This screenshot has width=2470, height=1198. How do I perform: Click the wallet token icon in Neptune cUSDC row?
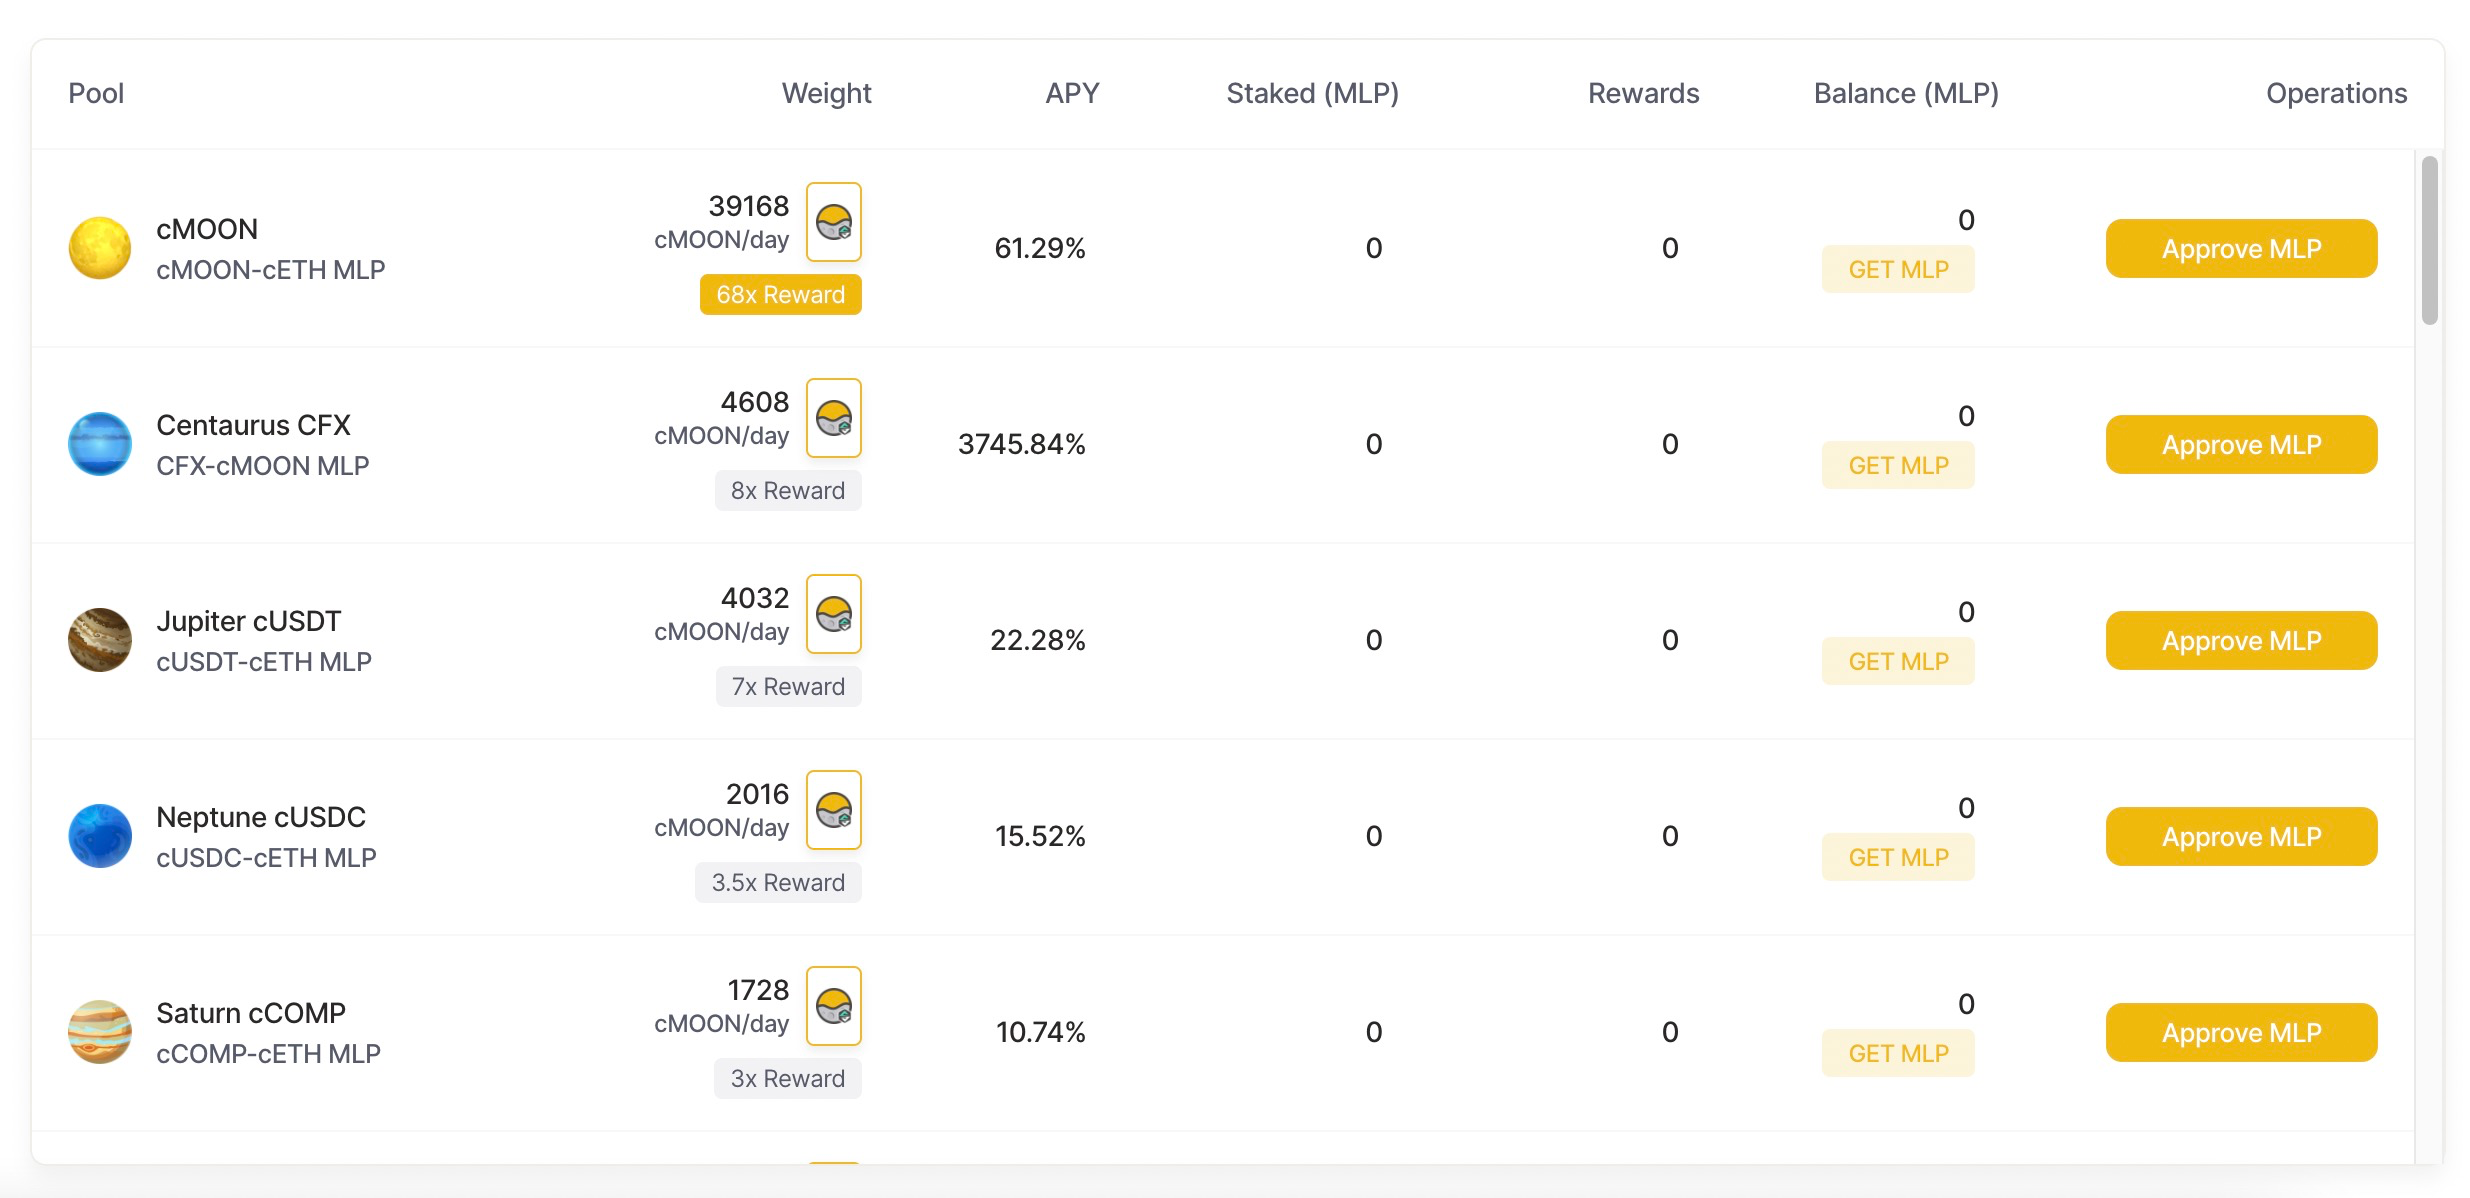pos(834,810)
